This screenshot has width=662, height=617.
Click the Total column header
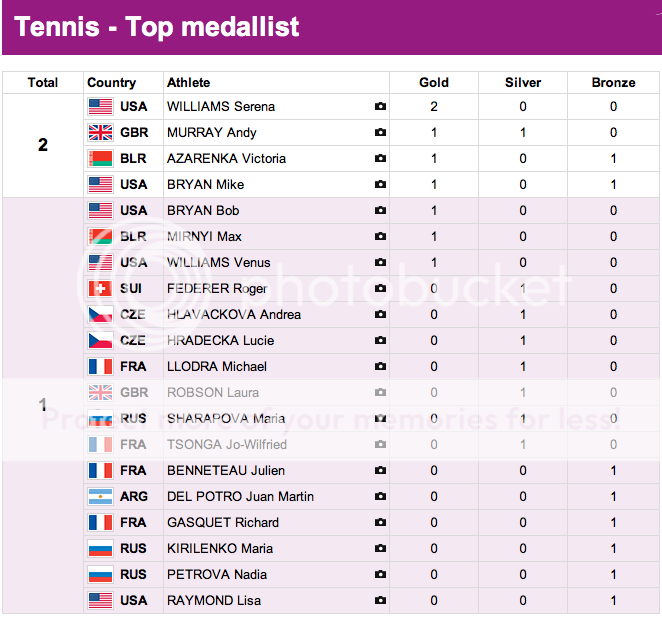point(43,83)
